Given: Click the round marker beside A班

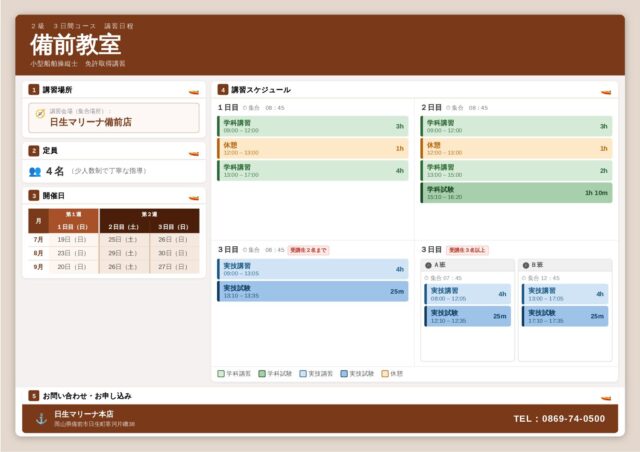Looking at the screenshot, I should 428,265.
